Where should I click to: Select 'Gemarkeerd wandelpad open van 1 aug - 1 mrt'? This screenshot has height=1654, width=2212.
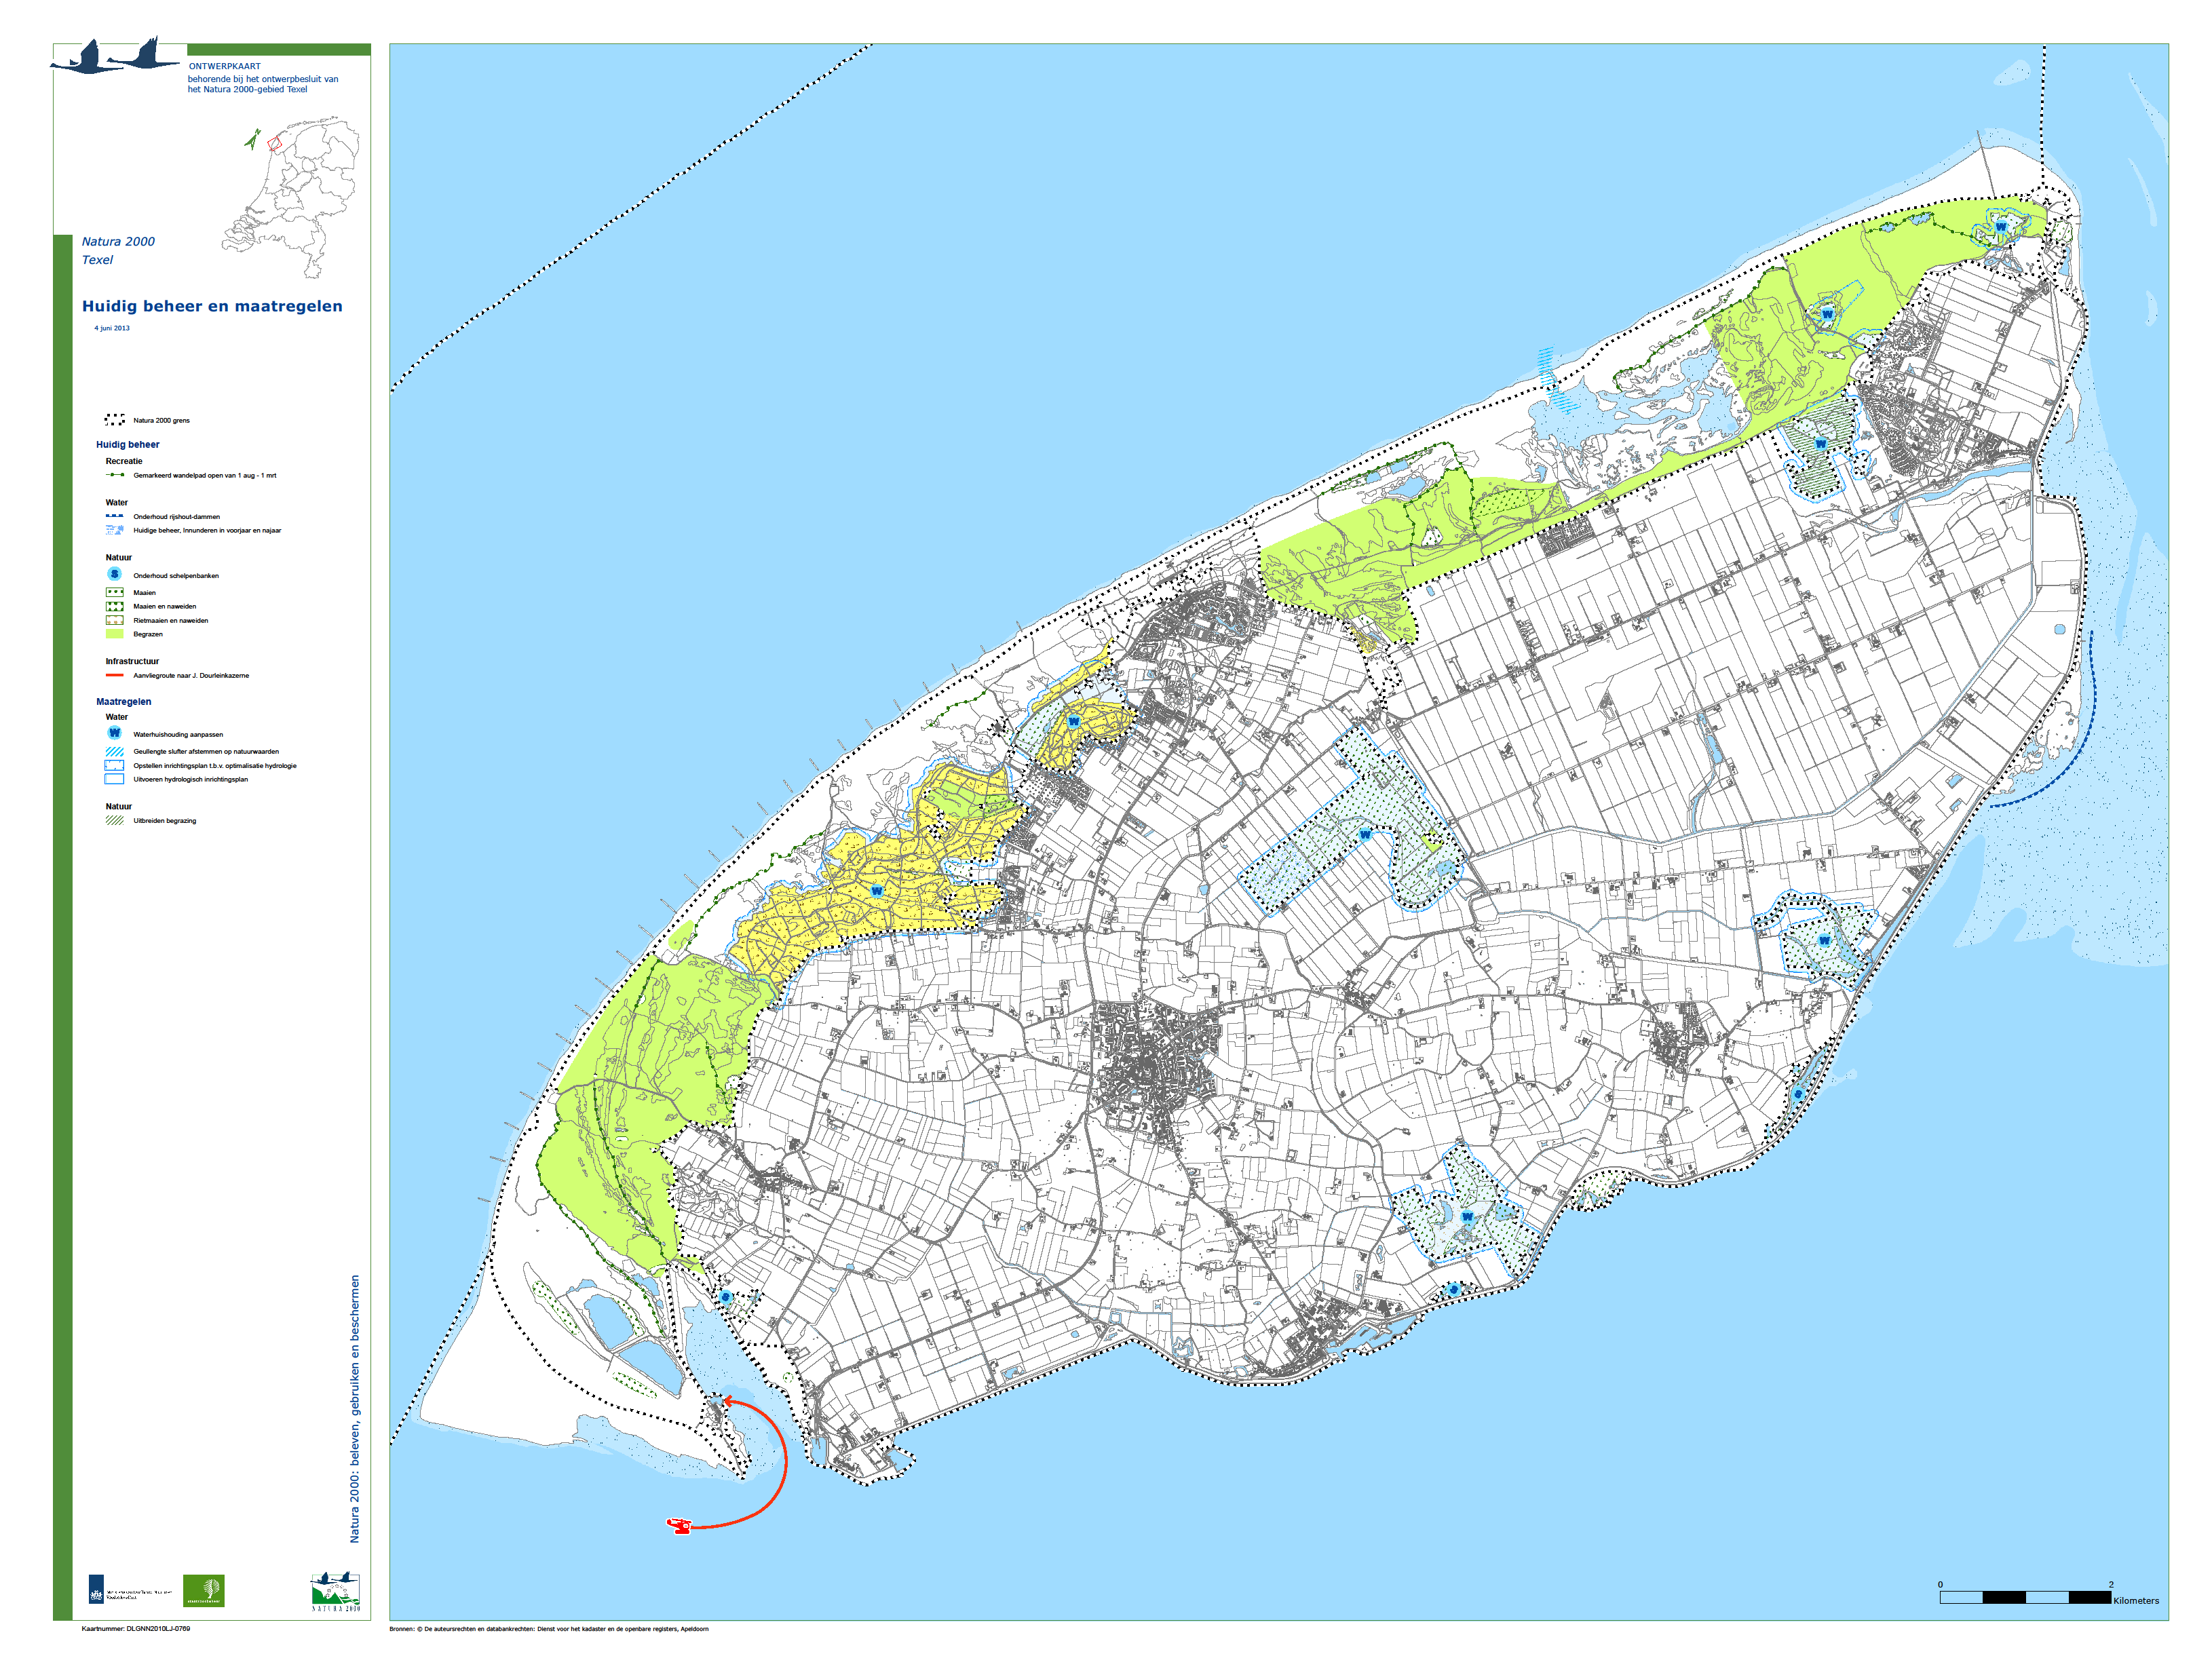[205, 475]
